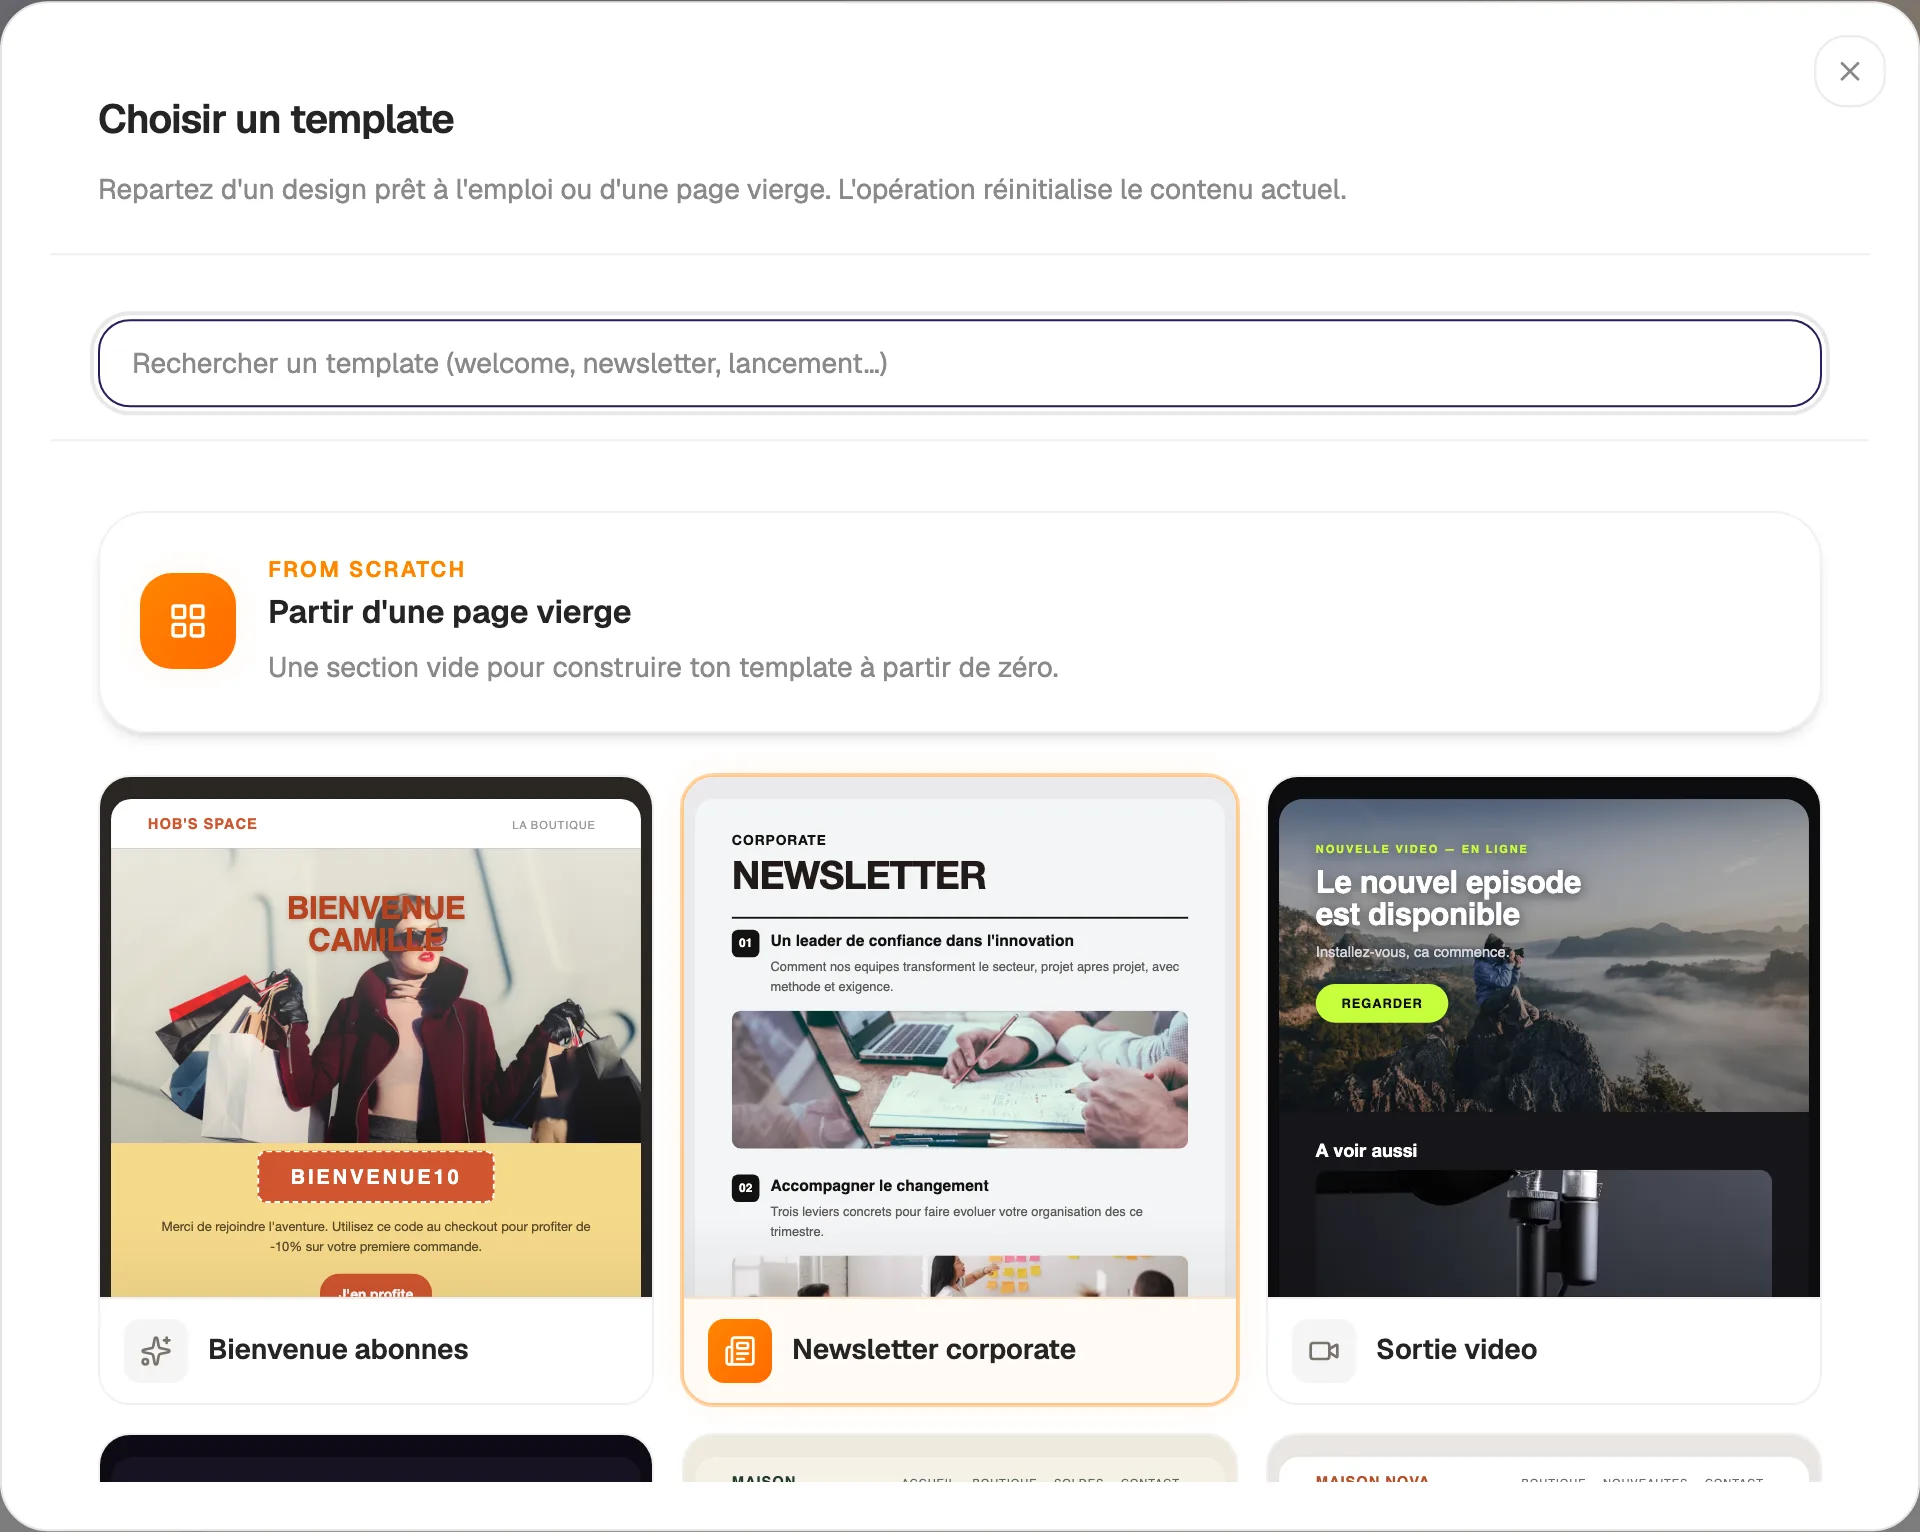Click the MAISON template preview card

point(960,1459)
